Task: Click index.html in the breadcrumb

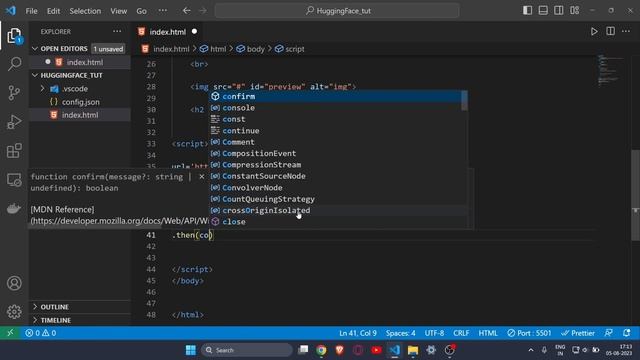Action: (171, 49)
